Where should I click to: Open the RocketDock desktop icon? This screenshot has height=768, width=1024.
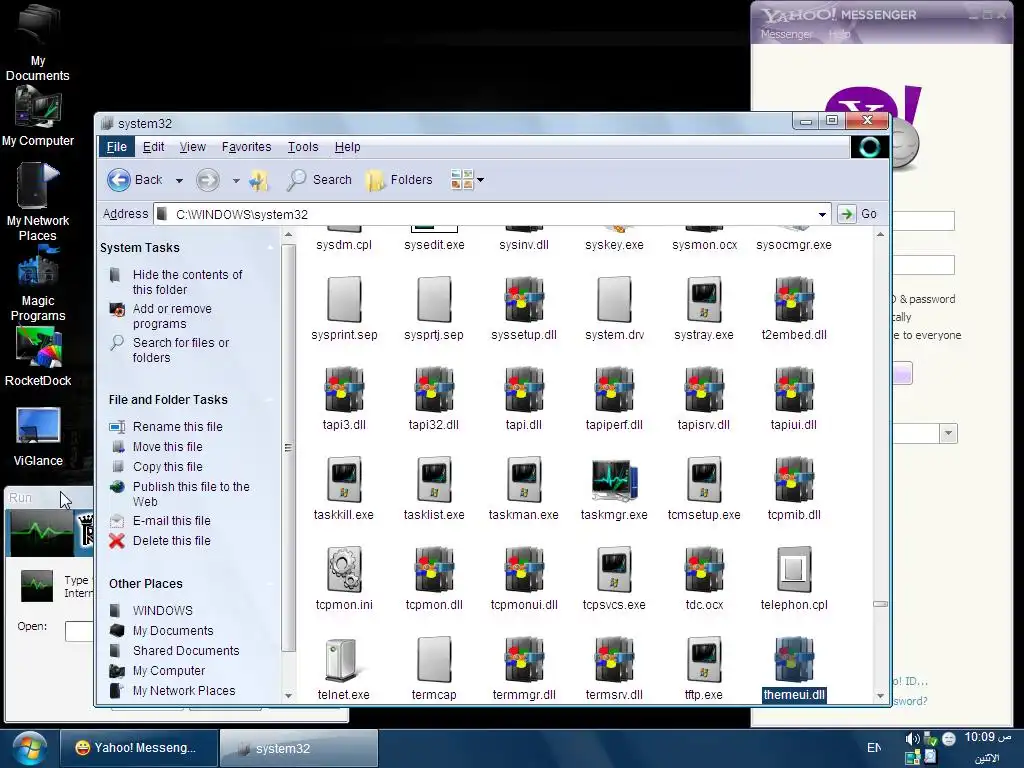coord(38,357)
